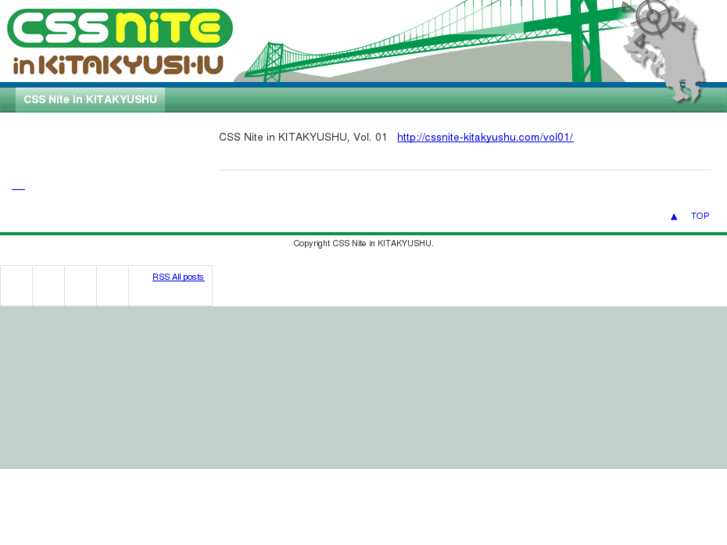Select the "CSS Nite in KITAKYUSHU, Vol. 01" text
727x545 pixels.
303,137
